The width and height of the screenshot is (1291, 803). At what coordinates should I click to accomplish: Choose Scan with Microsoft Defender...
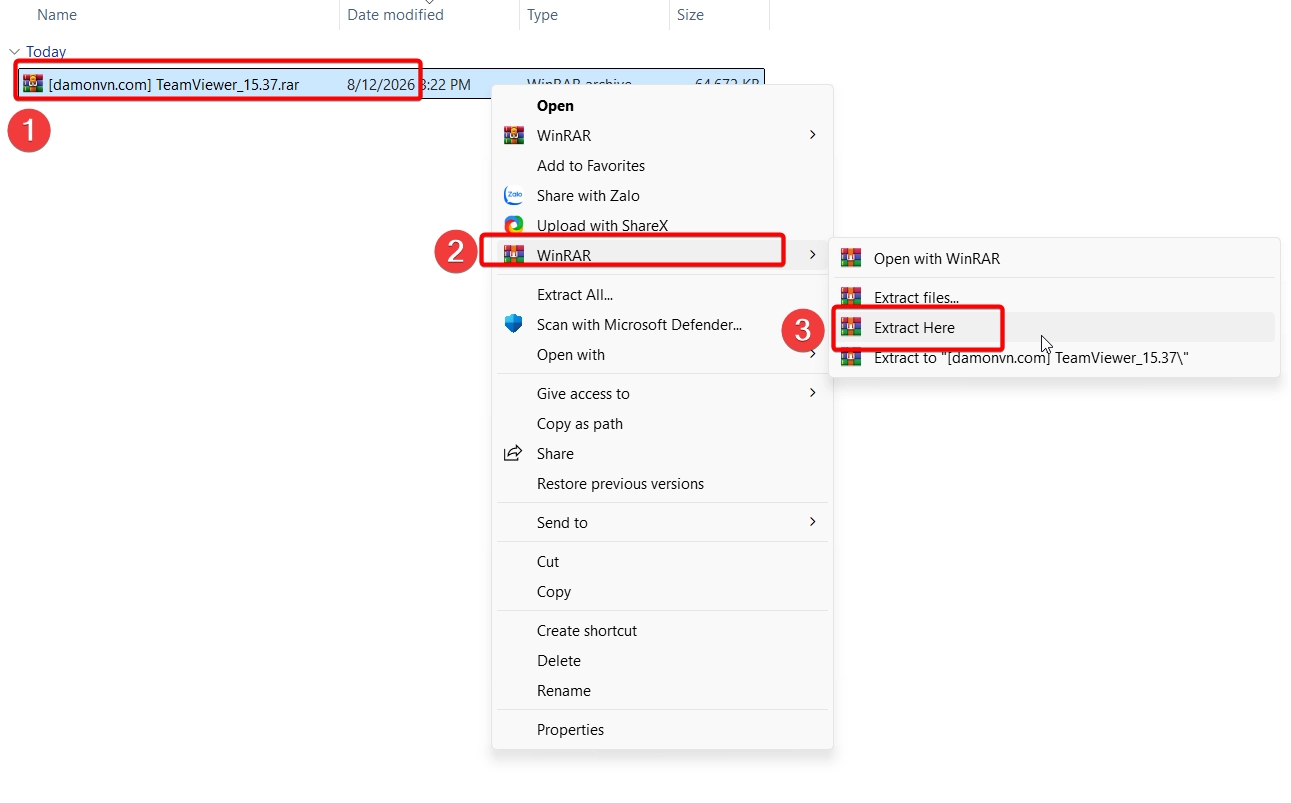point(639,325)
